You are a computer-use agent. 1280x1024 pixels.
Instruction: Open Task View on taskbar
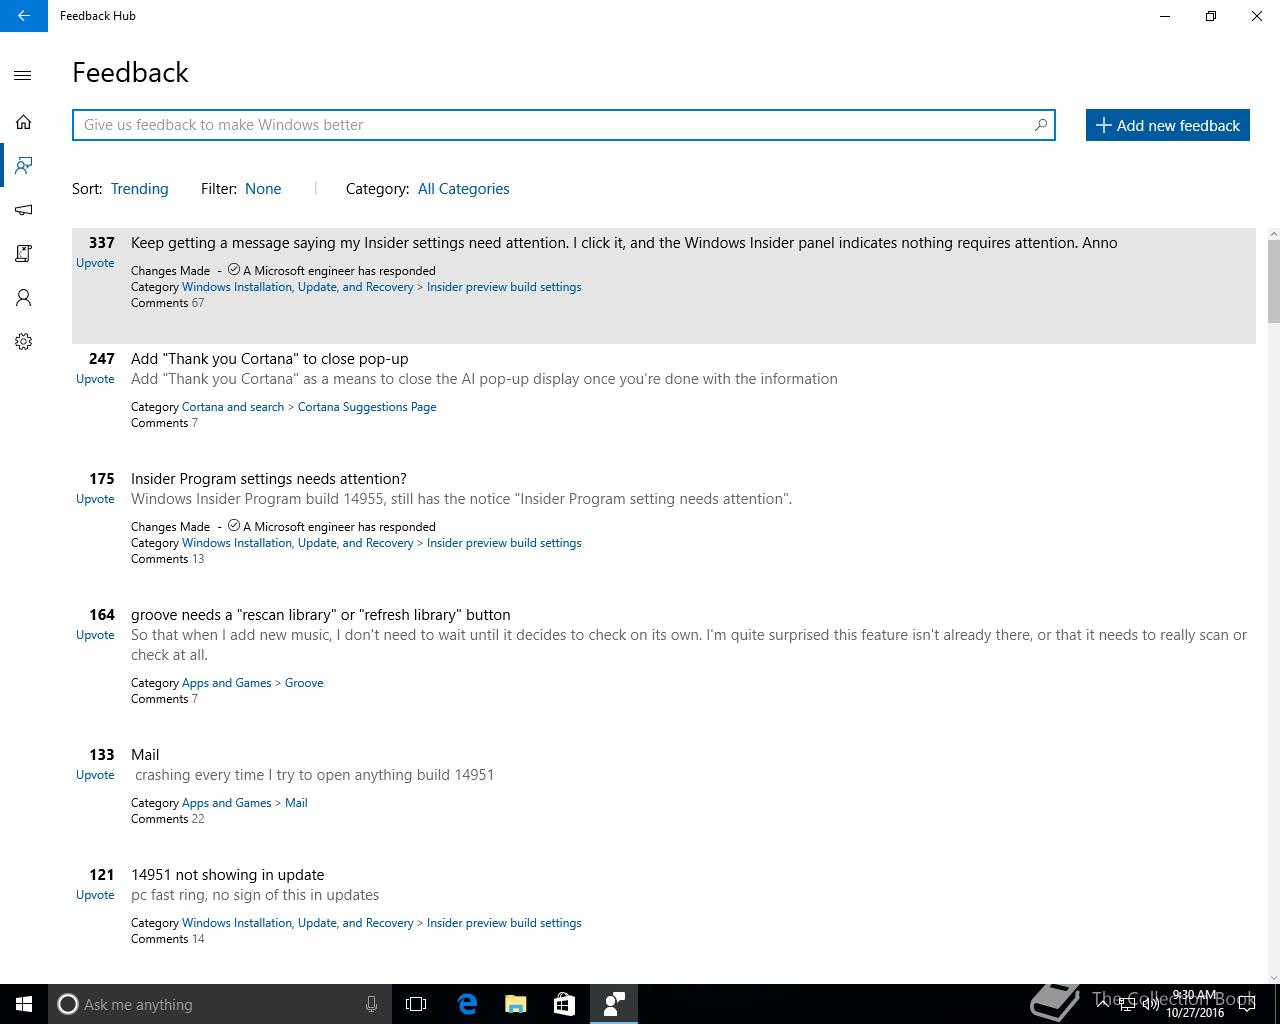(416, 1004)
